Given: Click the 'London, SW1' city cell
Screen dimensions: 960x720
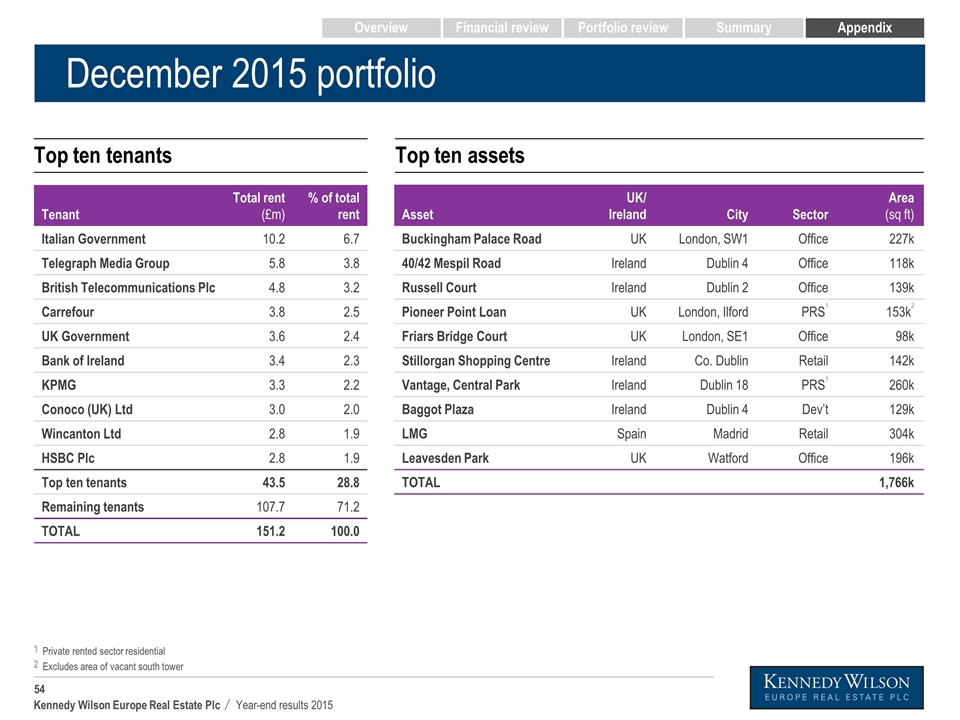Looking at the screenshot, I should coord(713,239).
